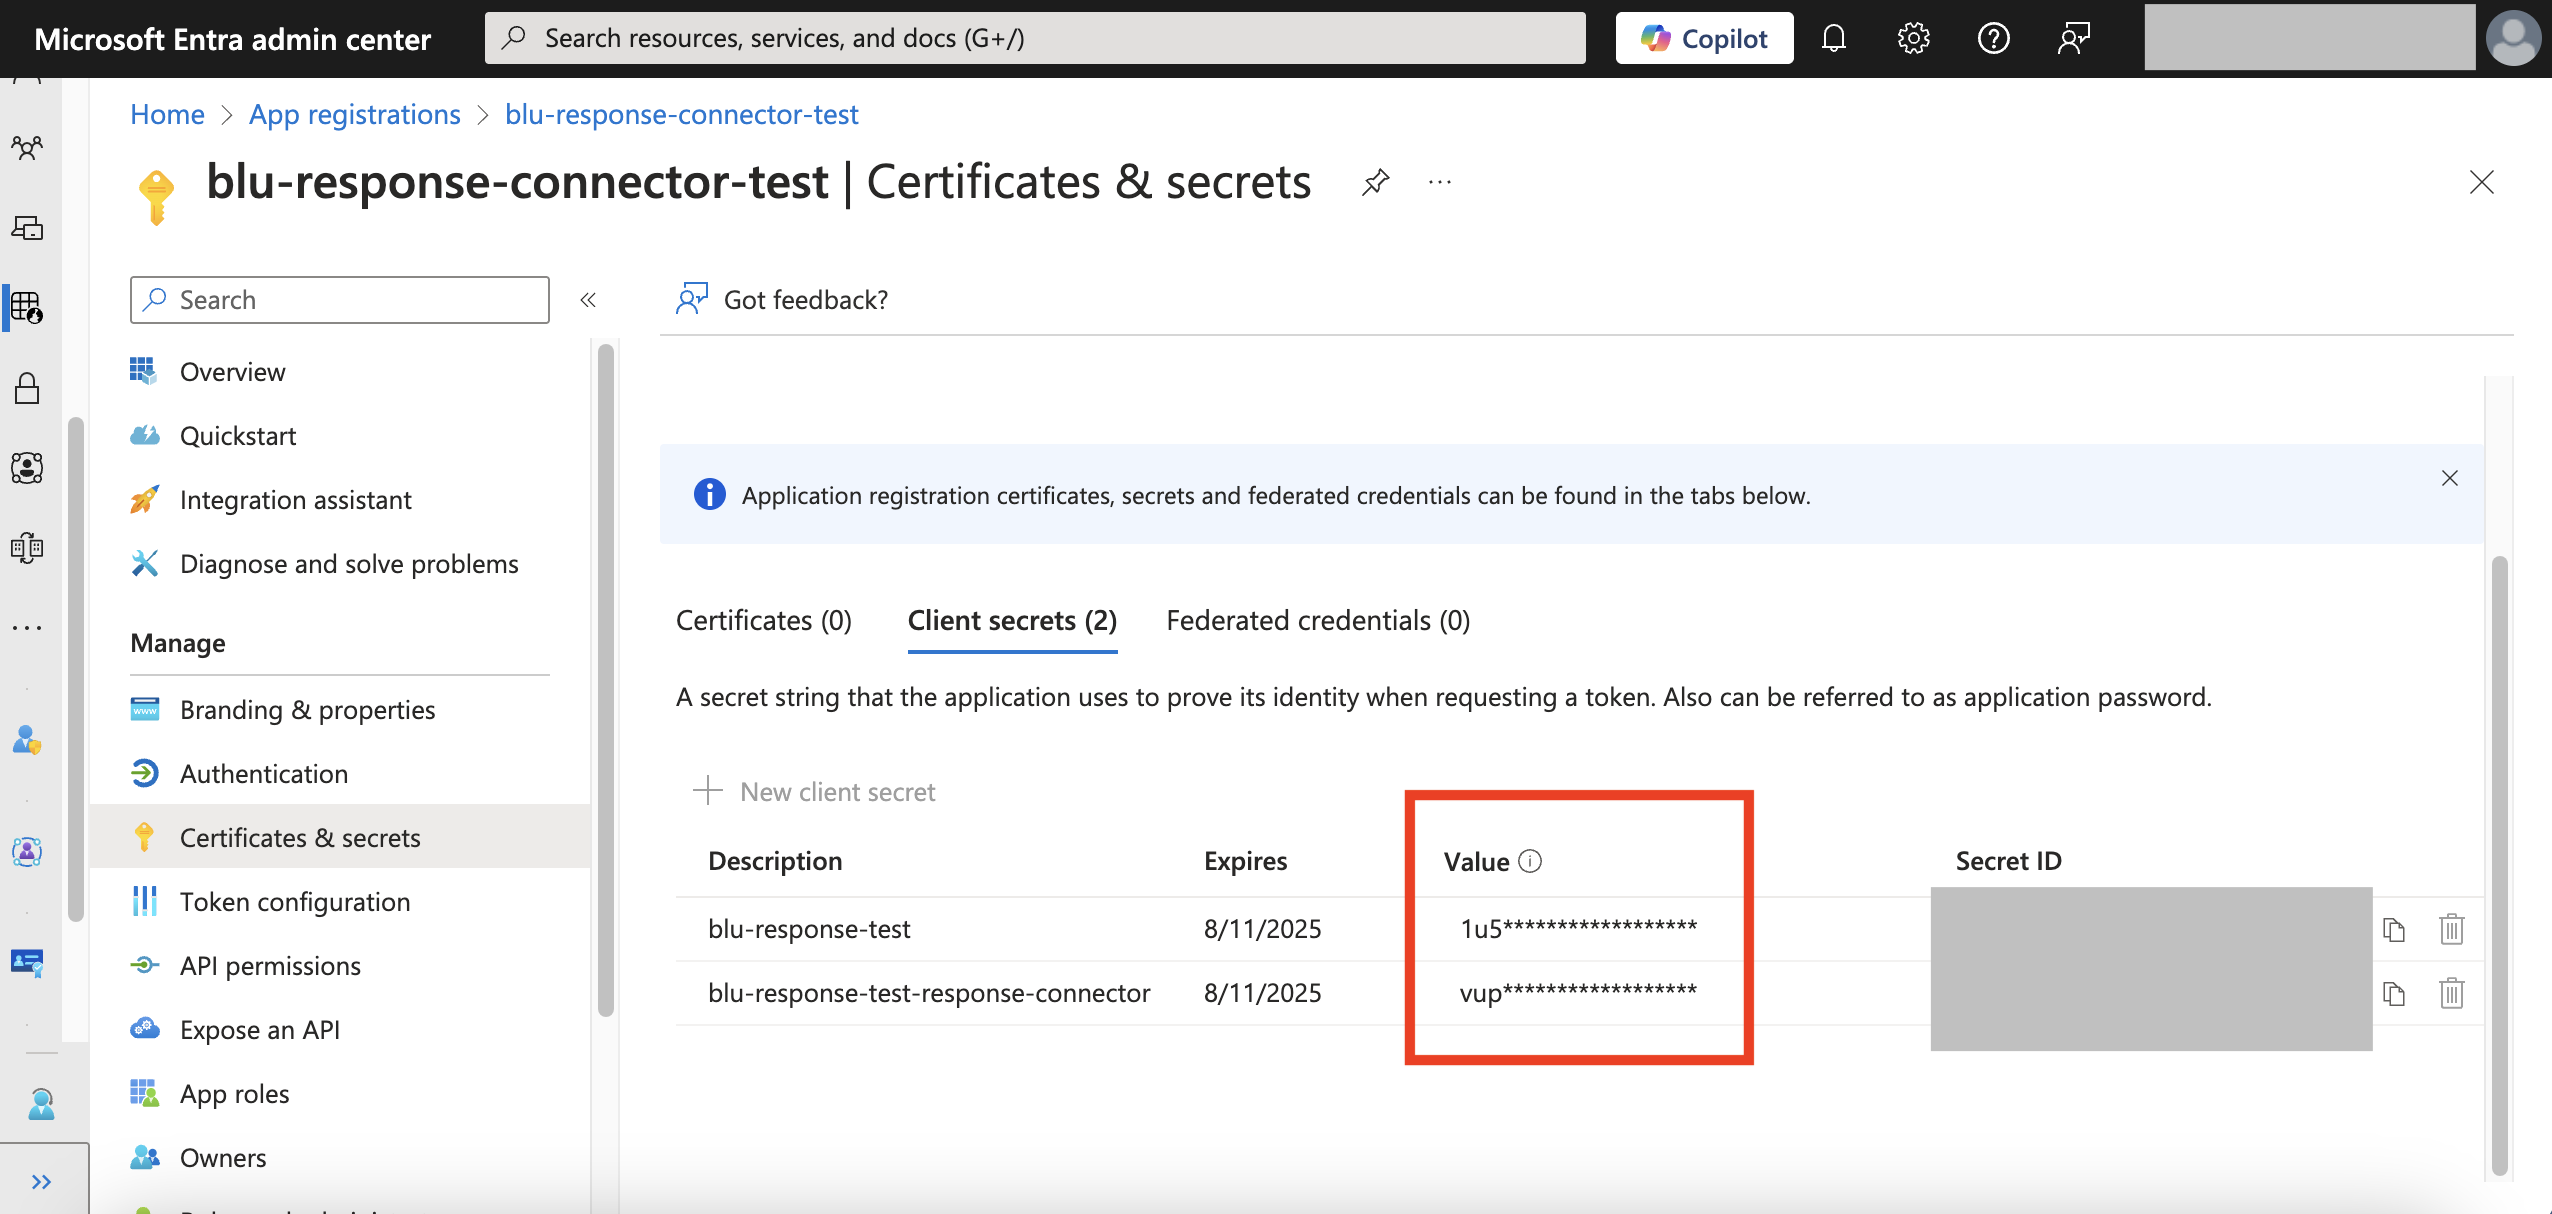Click the left menu Search box
2552x1214 pixels.
pos(339,300)
